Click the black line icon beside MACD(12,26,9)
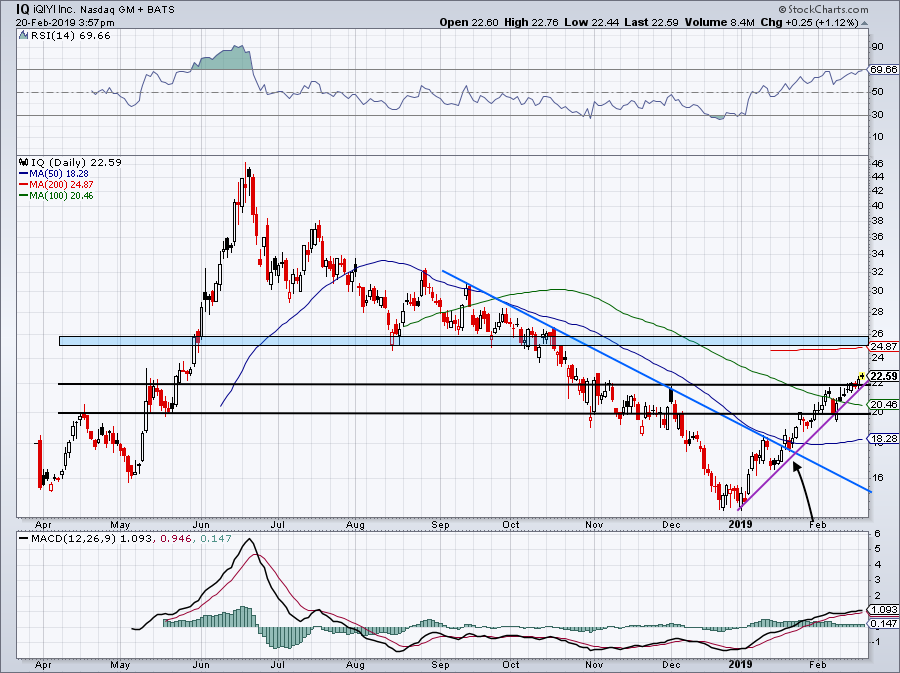This screenshot has width=900, height=673. pos(23,538)
